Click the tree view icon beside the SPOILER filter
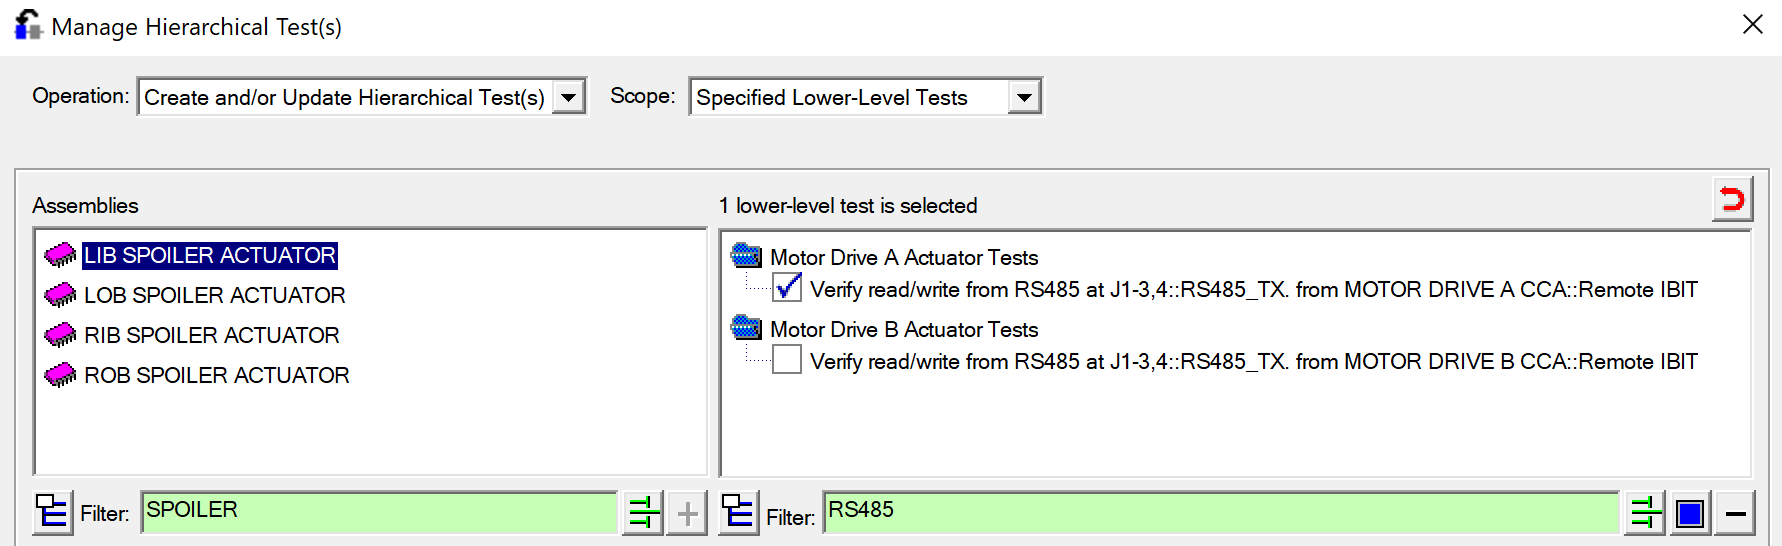This screenshot has width=1782, height=546. coord(52,513)
